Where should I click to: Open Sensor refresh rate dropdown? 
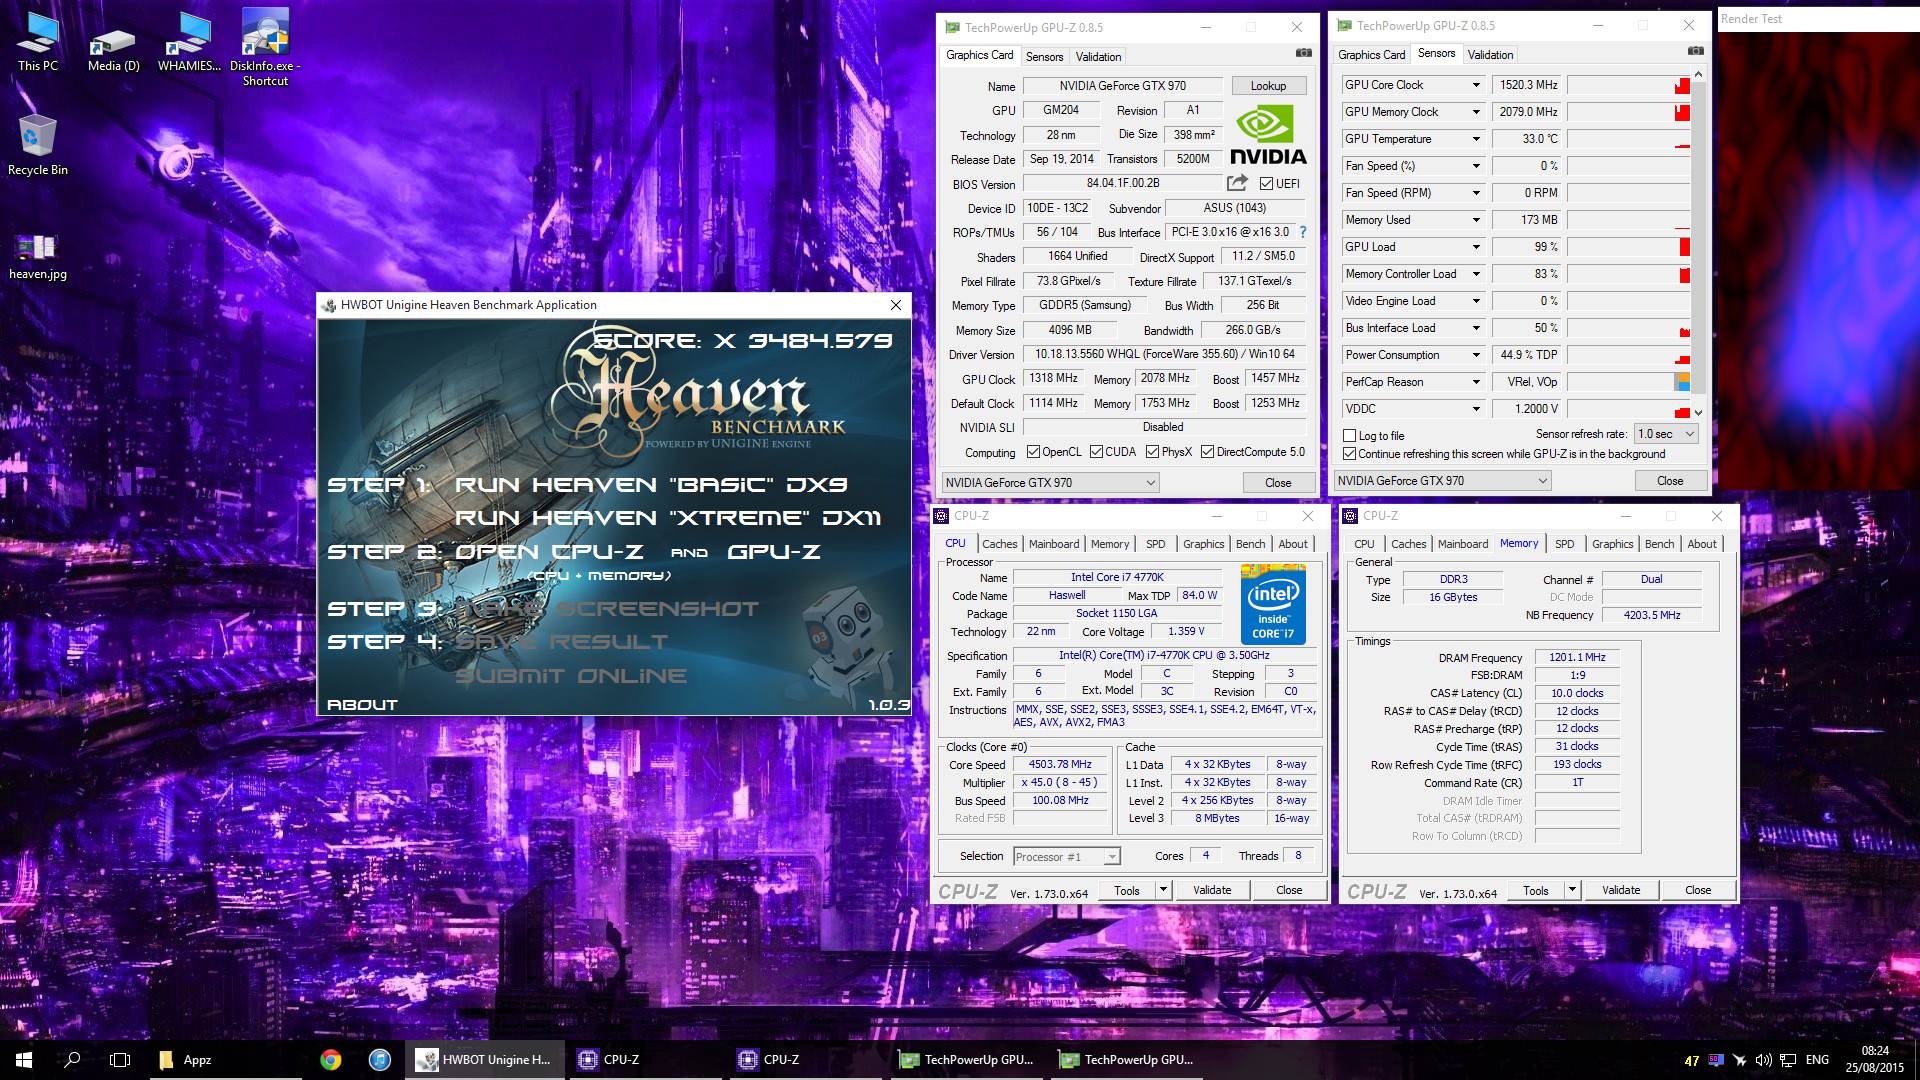(x=1666, y=434)
